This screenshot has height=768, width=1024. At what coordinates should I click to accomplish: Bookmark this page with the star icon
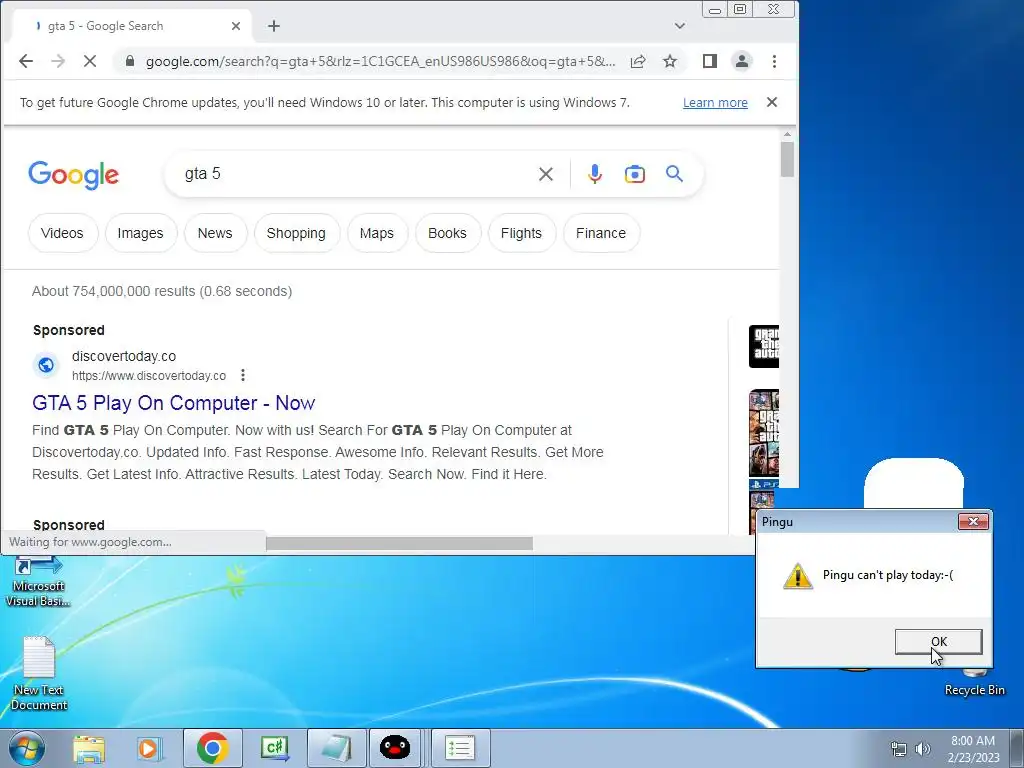[669, 61]
